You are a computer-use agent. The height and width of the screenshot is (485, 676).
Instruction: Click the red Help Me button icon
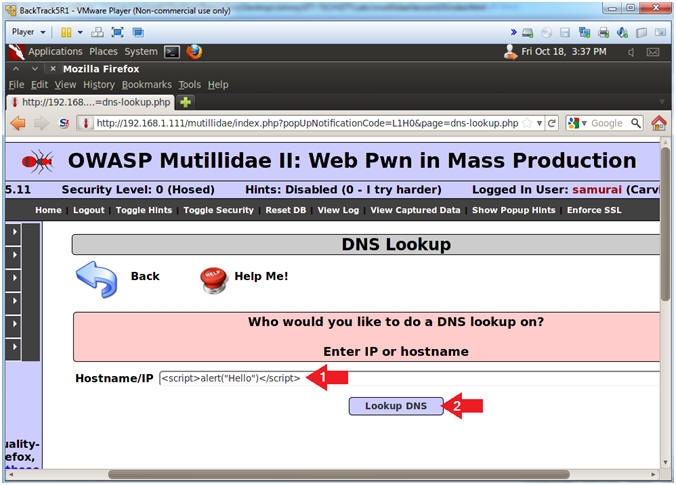214,280
